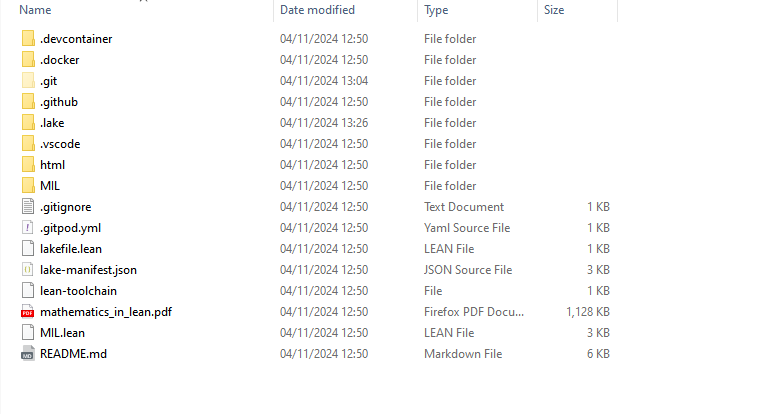Select the mathematics_in_lean.pdf PDF icon
The width and height of the screenshot is (759, 414).
pyautogui.click(x=28, y=312)
